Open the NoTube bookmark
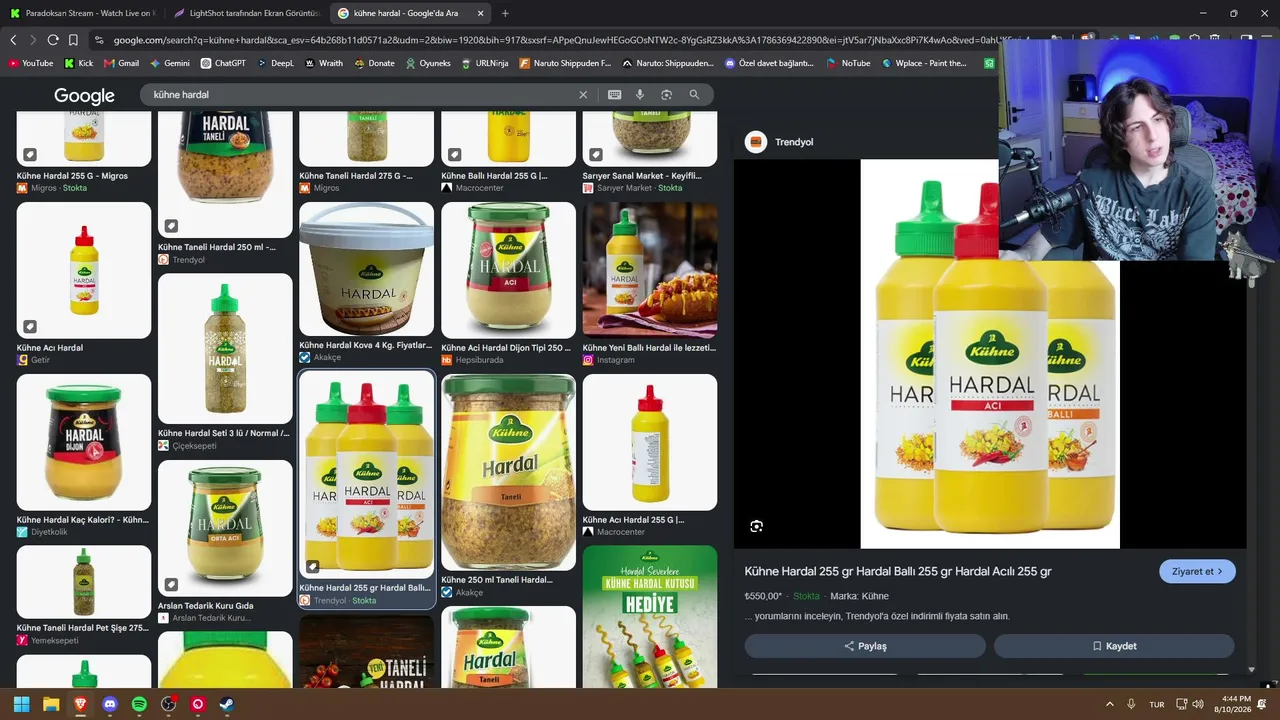Screen dimensions: 1280x720 [x=848, y=63]
